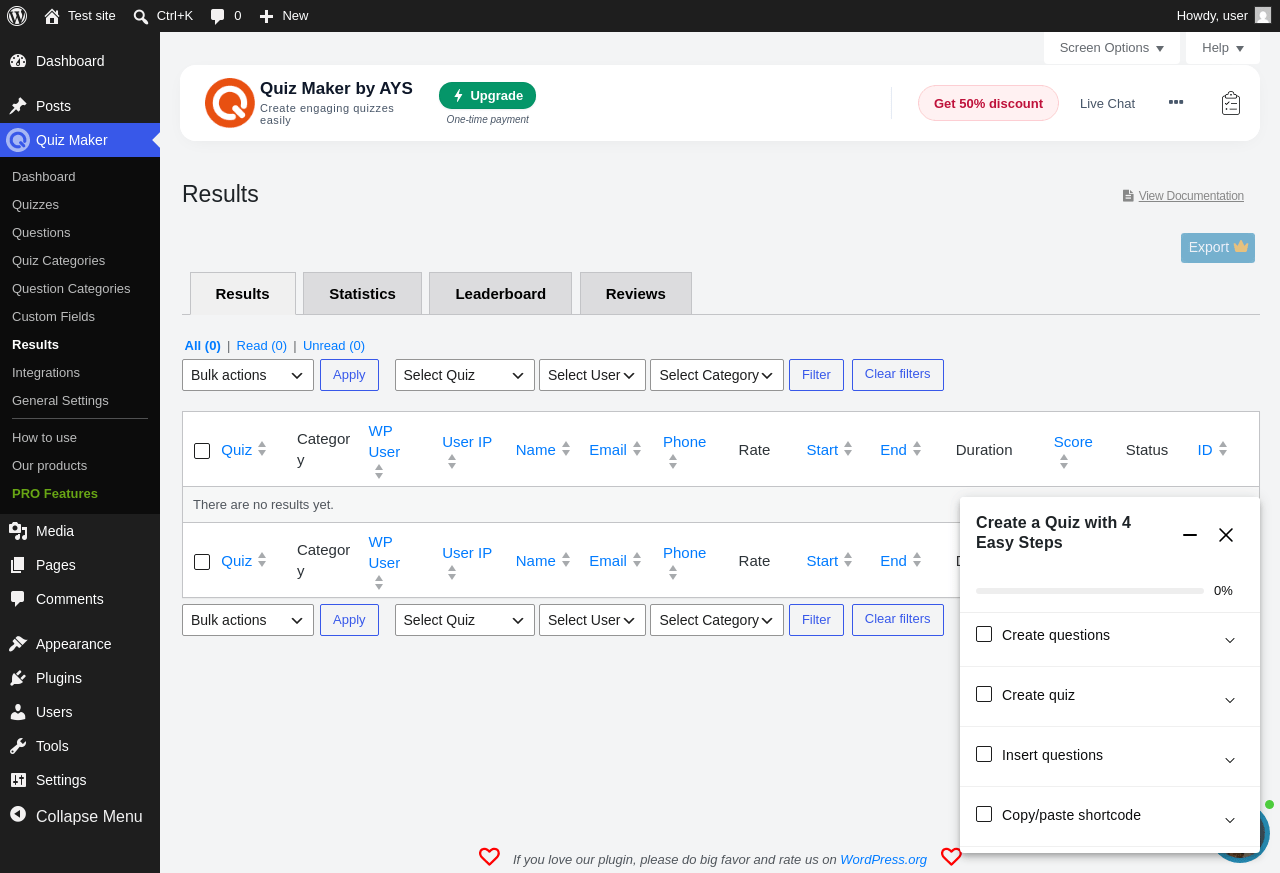Expand the Help panel
1280x873 pixels.
point(1223,48)
